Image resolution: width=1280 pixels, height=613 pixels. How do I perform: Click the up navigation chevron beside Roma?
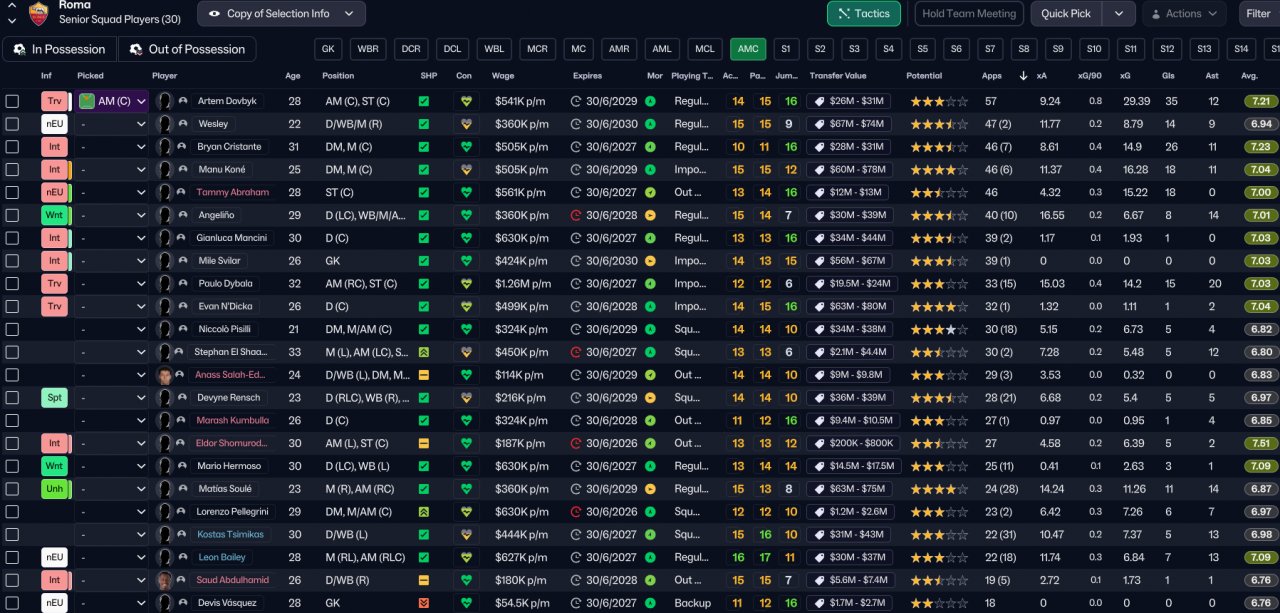[x=11, y=6]
